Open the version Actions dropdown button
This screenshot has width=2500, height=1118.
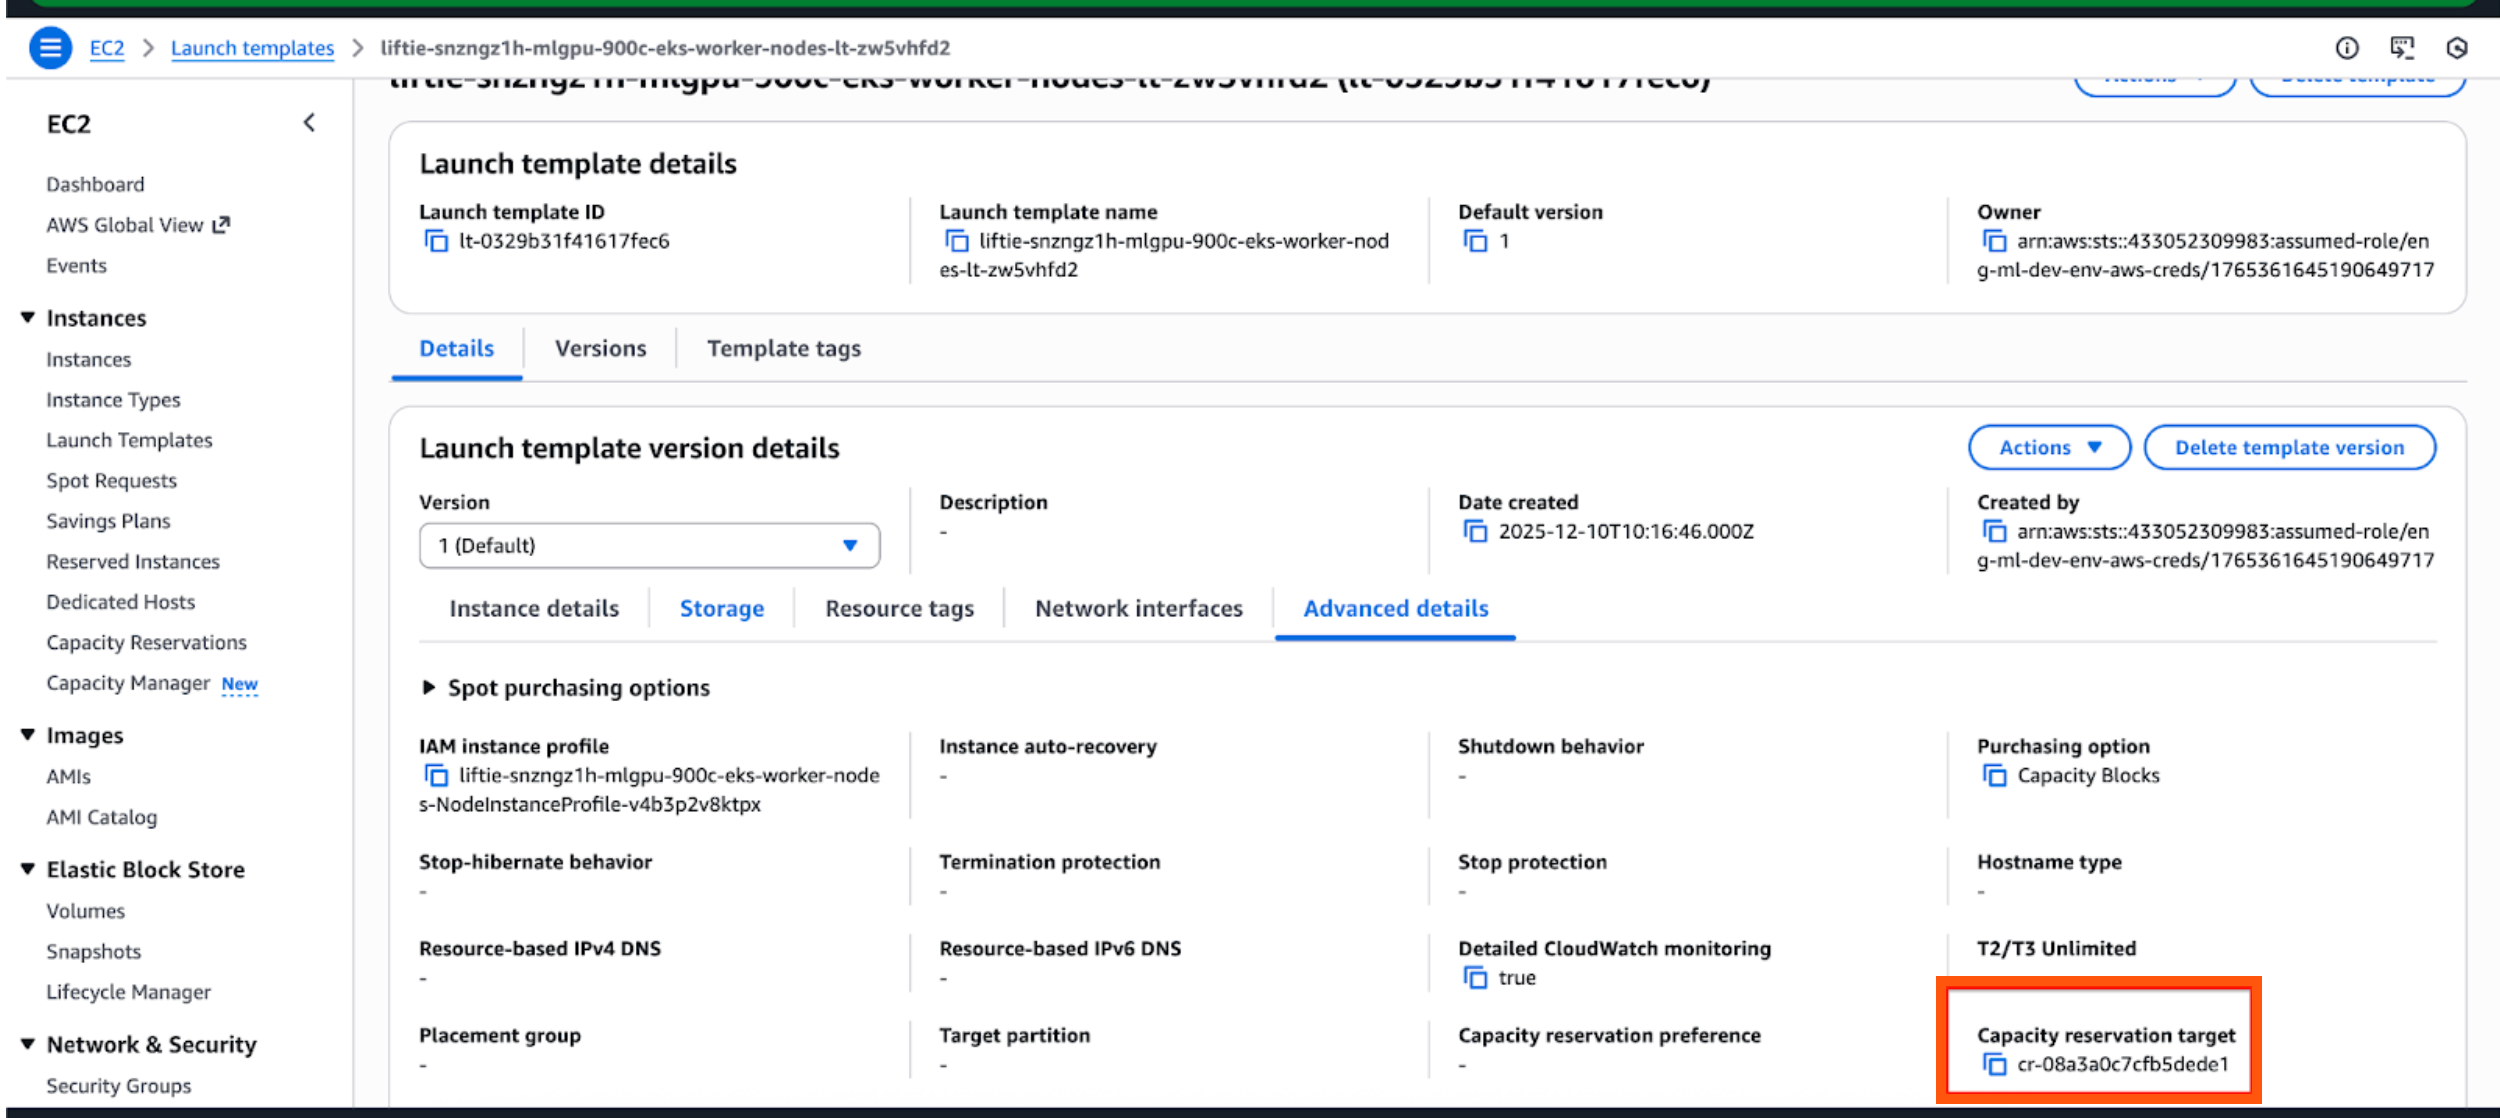[2049, 447]
